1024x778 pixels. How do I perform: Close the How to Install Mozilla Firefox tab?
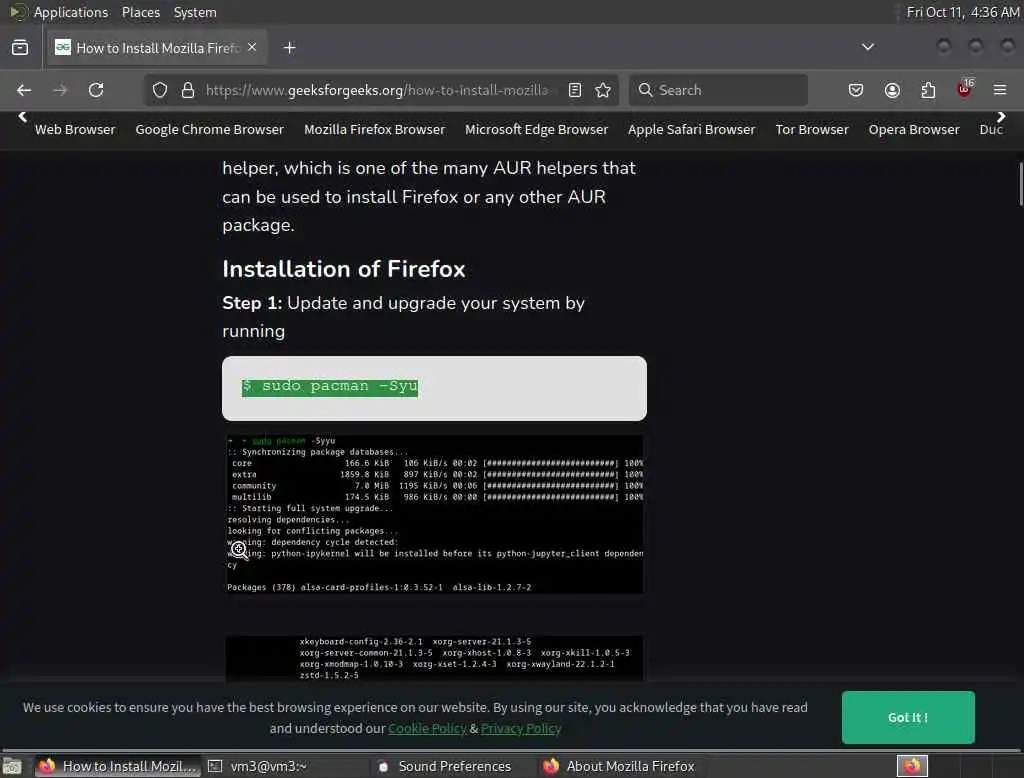252,47
